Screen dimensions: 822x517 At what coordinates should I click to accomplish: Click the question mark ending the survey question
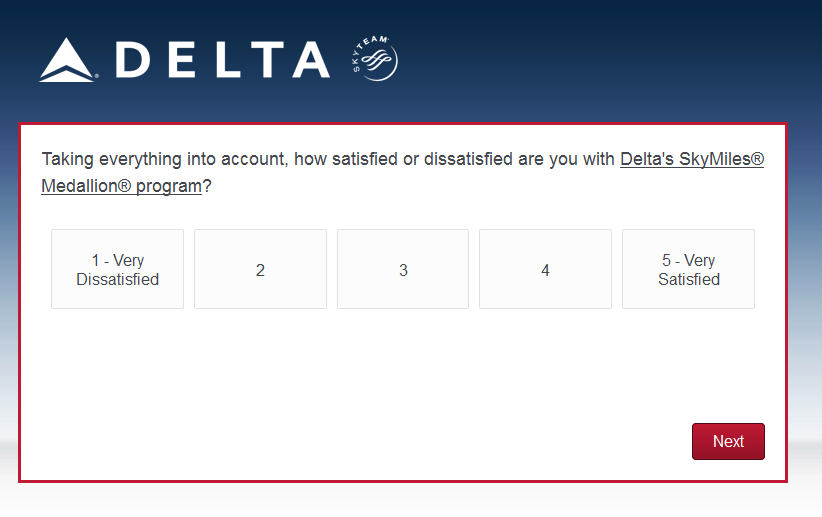pyautogui.click(x=207, y=186)
